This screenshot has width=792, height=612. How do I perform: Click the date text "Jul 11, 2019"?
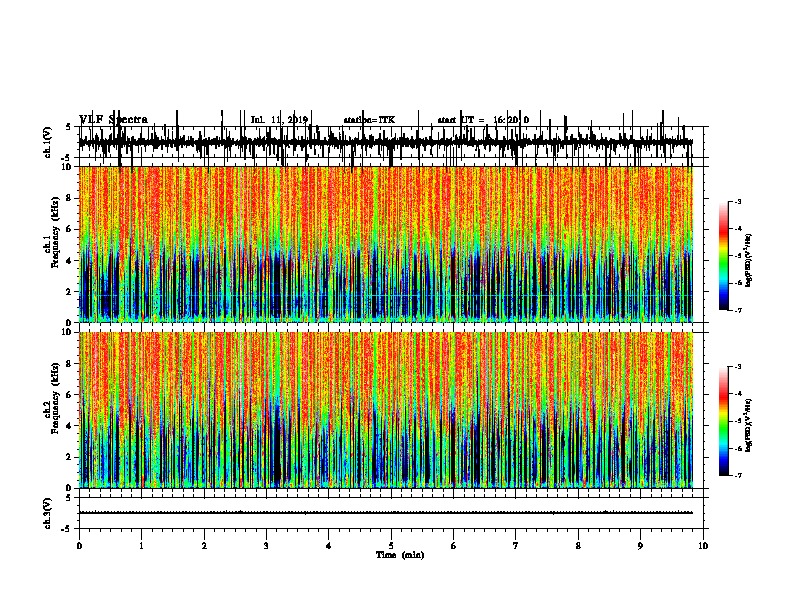(x=279, y=120)
